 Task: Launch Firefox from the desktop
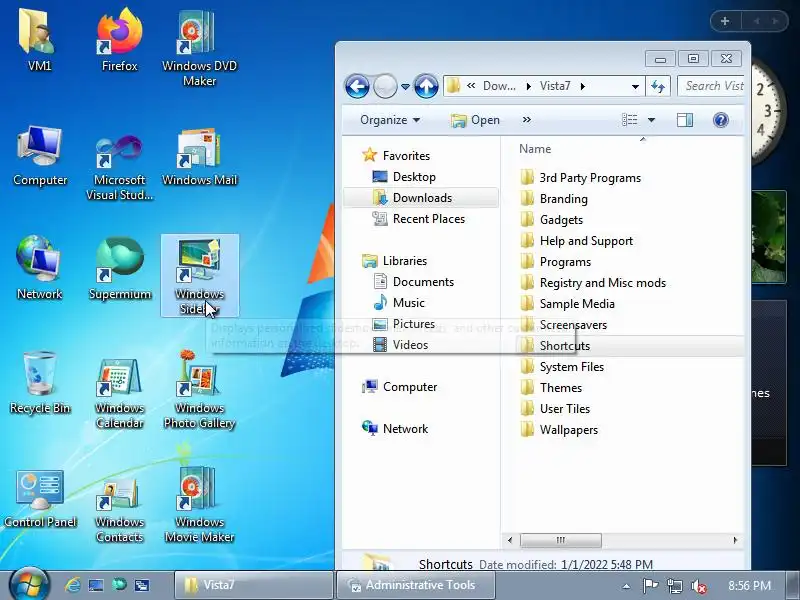pos(119,40)
